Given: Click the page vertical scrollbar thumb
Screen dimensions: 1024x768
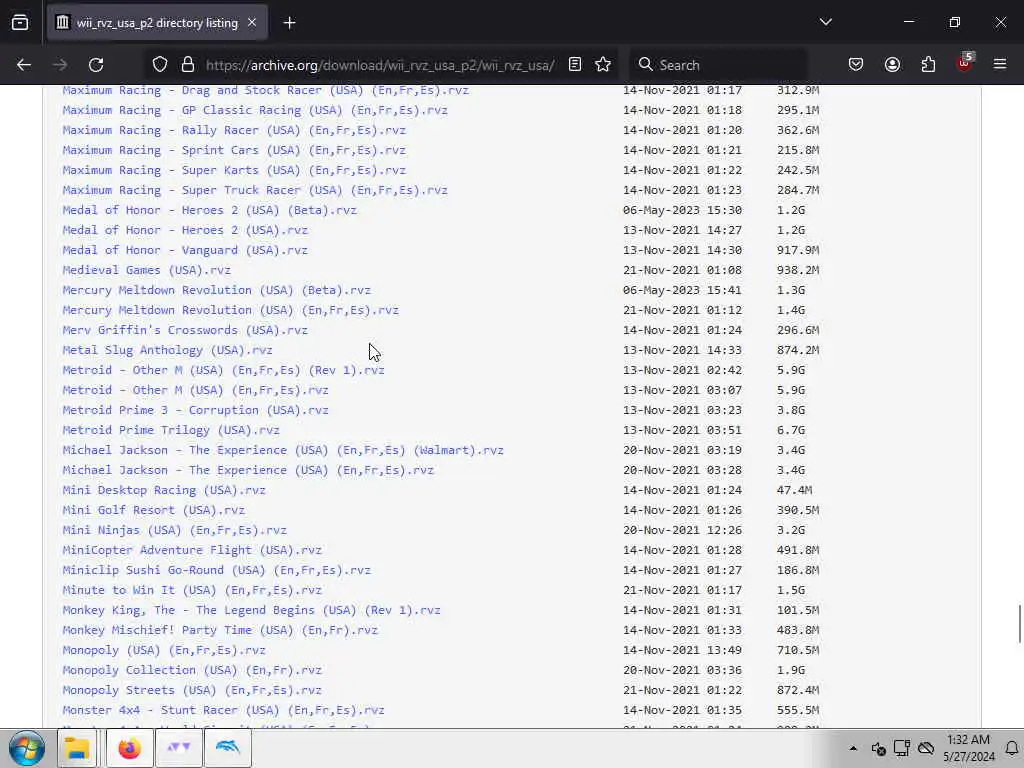Looking at the screenshot, I should click(x=1019, y=624).
